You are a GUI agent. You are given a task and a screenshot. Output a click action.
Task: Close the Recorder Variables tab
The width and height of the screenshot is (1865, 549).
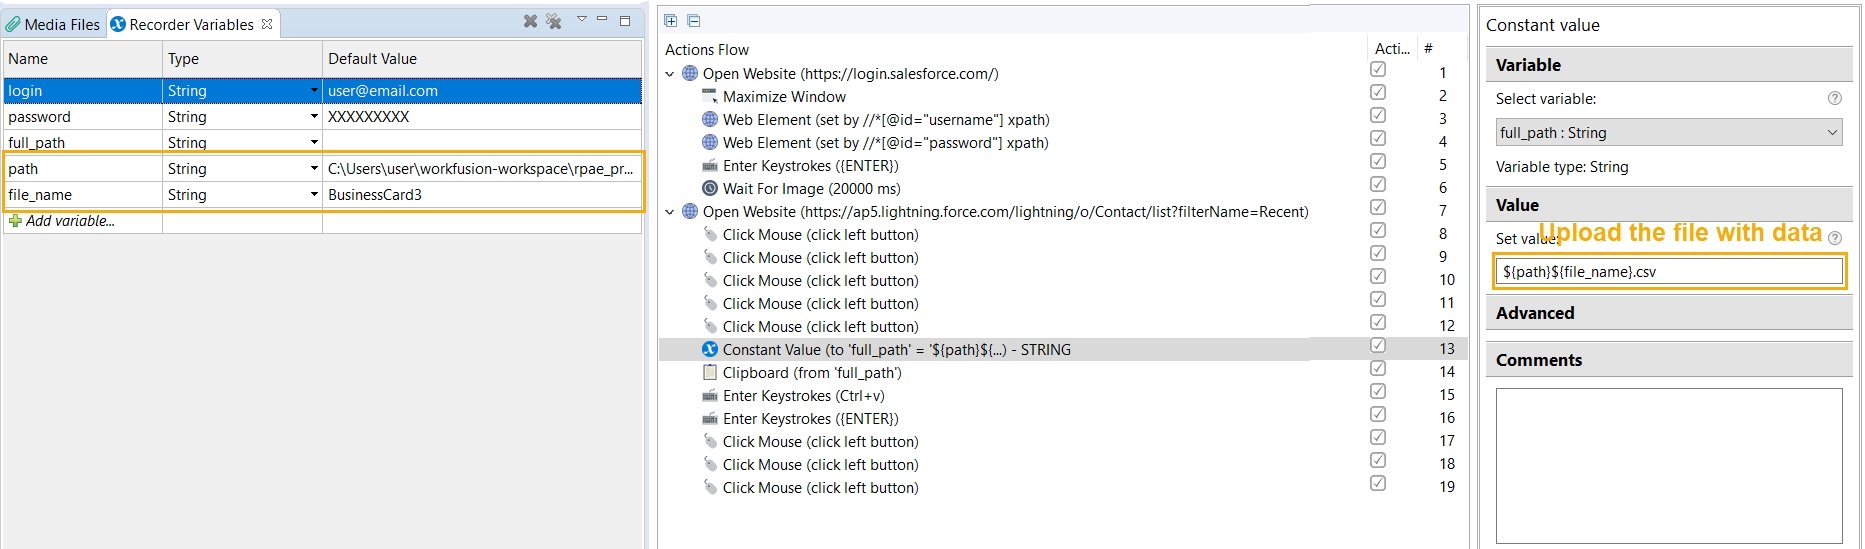point(267,24)
